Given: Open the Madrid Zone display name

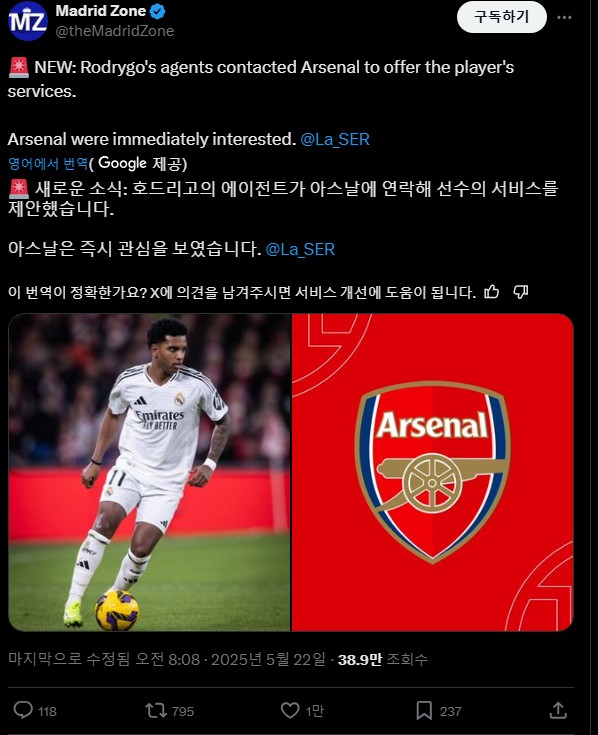Looking at the screenshot, I should tap(101, 11).
